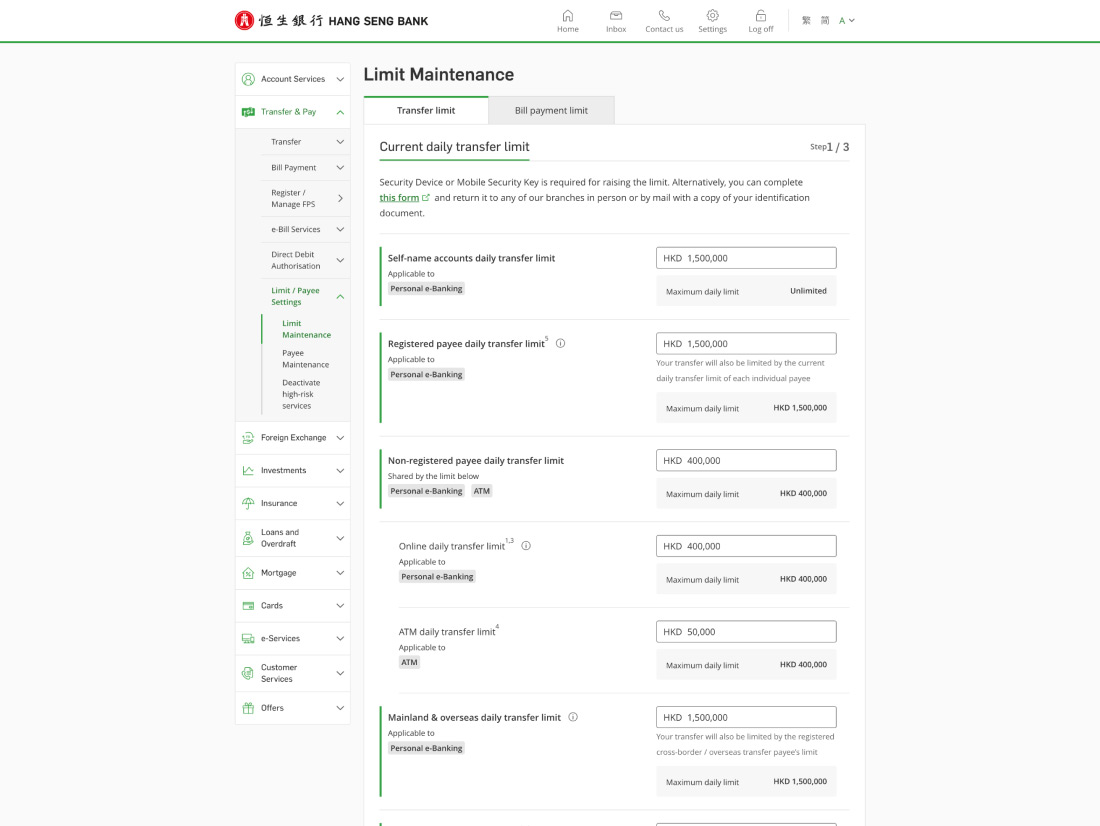Screen dimensions: 1100x826
Task: Click the Log off padlock icon
Action: coord(761,16)
